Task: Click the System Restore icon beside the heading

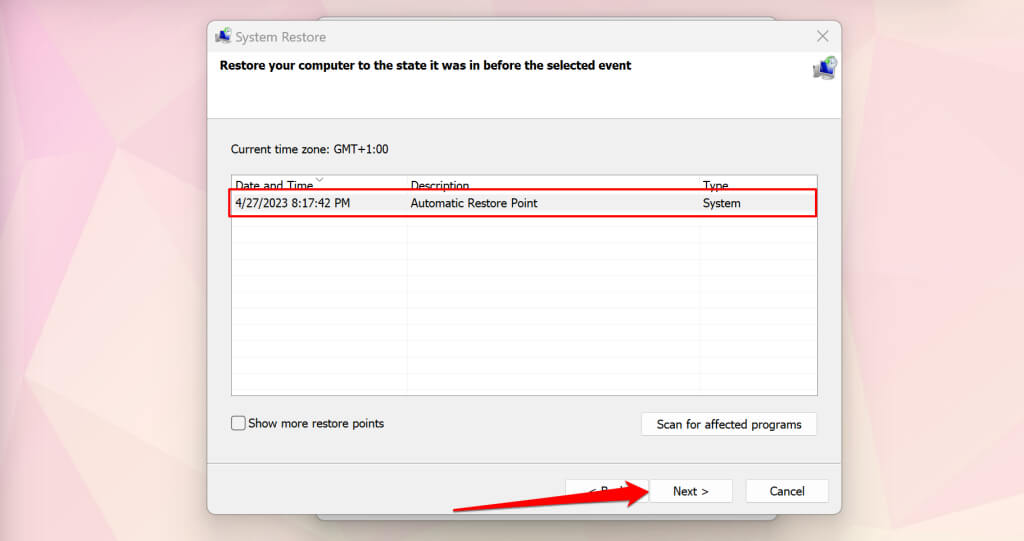Action: click(825, 68)
